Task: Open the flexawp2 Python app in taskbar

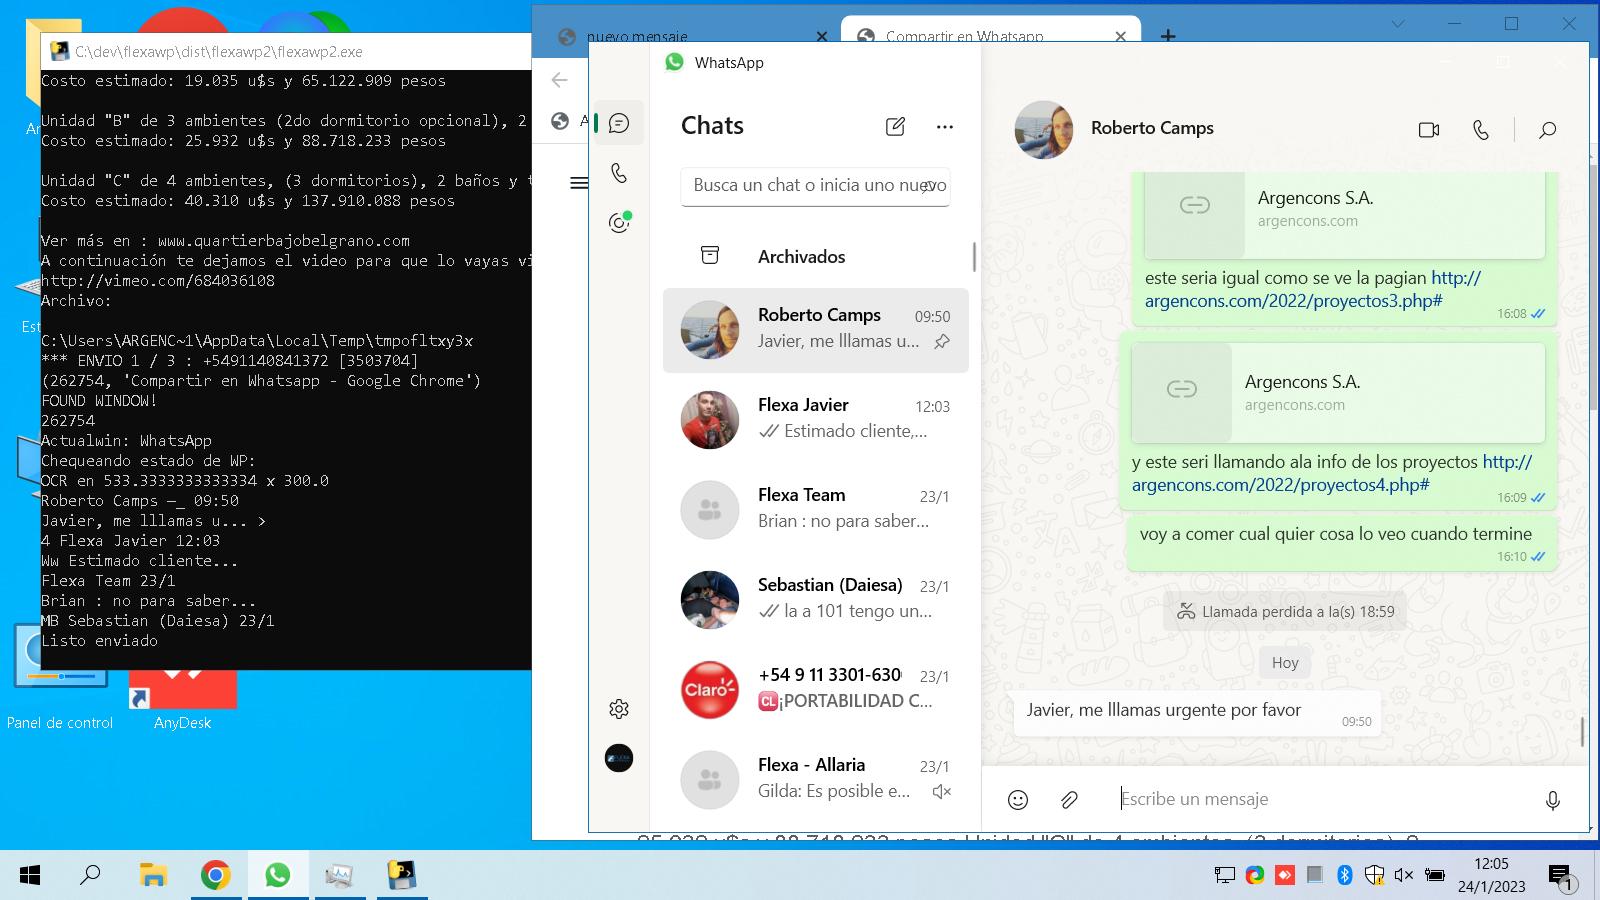Action: [401, 876]
